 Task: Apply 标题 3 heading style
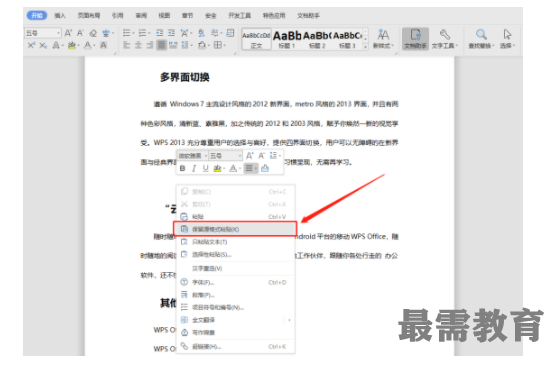pyautogui.click(x=347, y=39)
